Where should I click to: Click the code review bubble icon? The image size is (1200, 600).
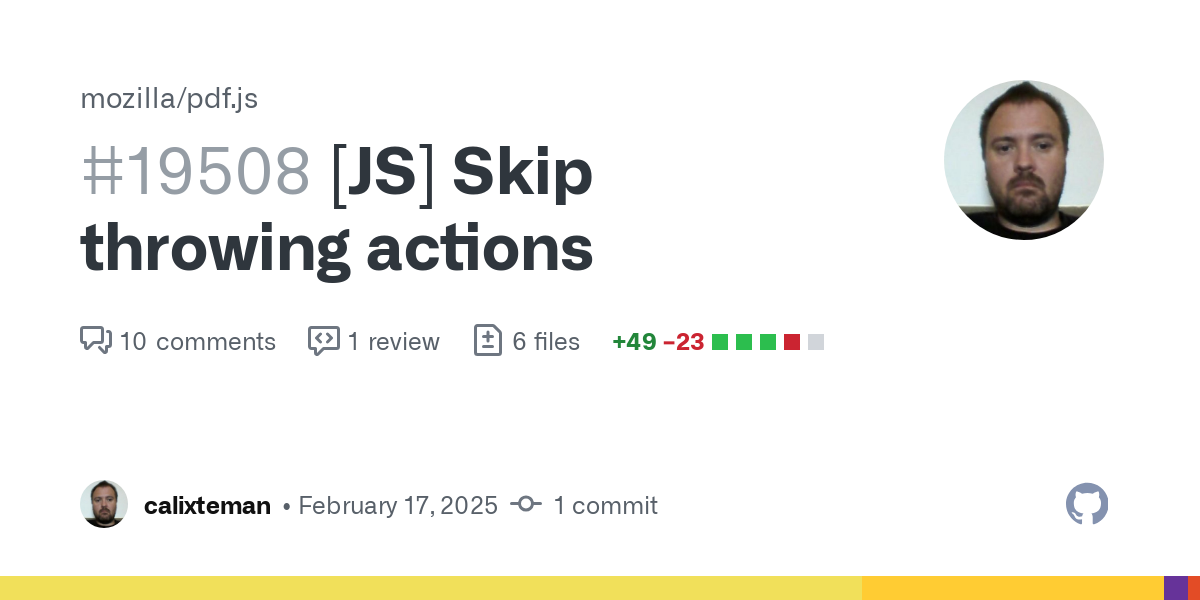[323, 340]
